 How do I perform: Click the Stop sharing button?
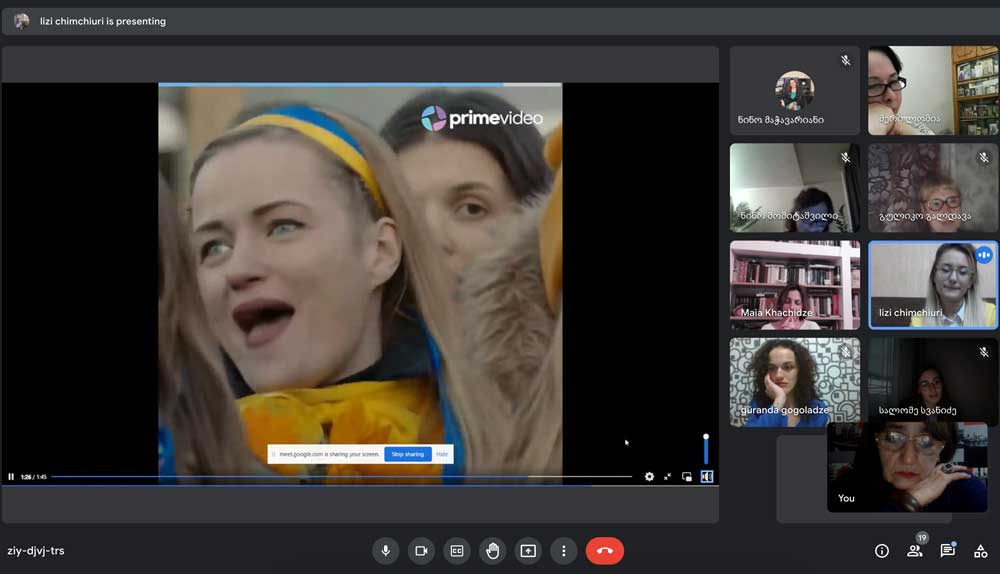tap(407, 454)
